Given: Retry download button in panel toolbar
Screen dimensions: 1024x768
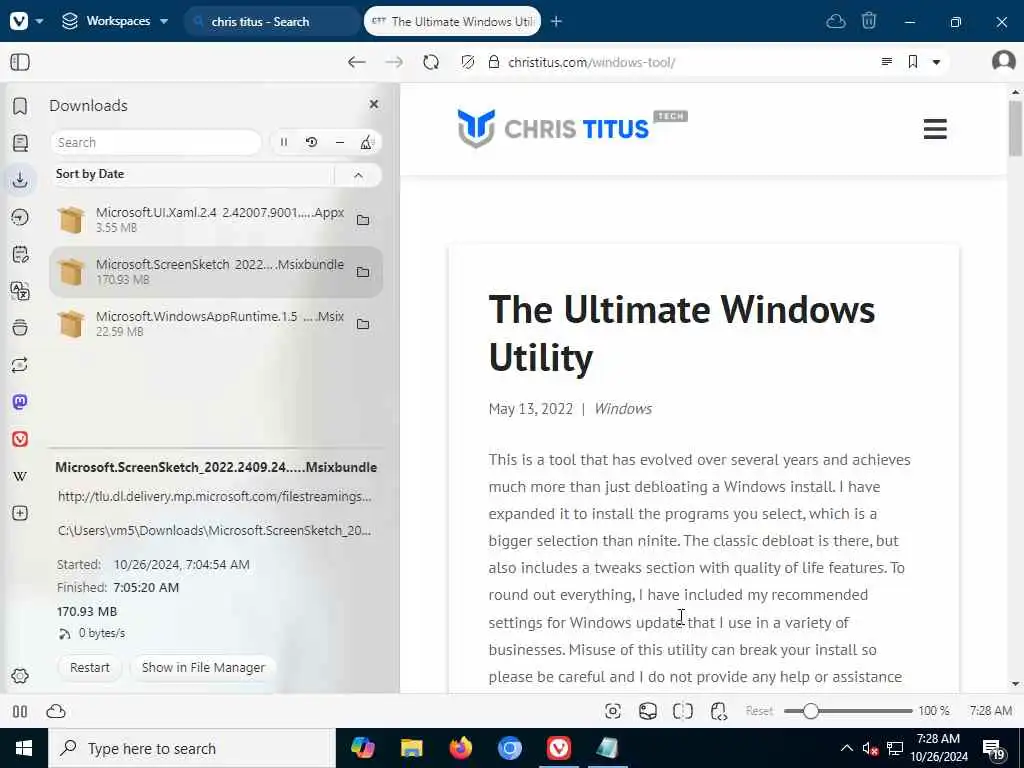Looking at the screenshot, I should (x=312, y=142).
